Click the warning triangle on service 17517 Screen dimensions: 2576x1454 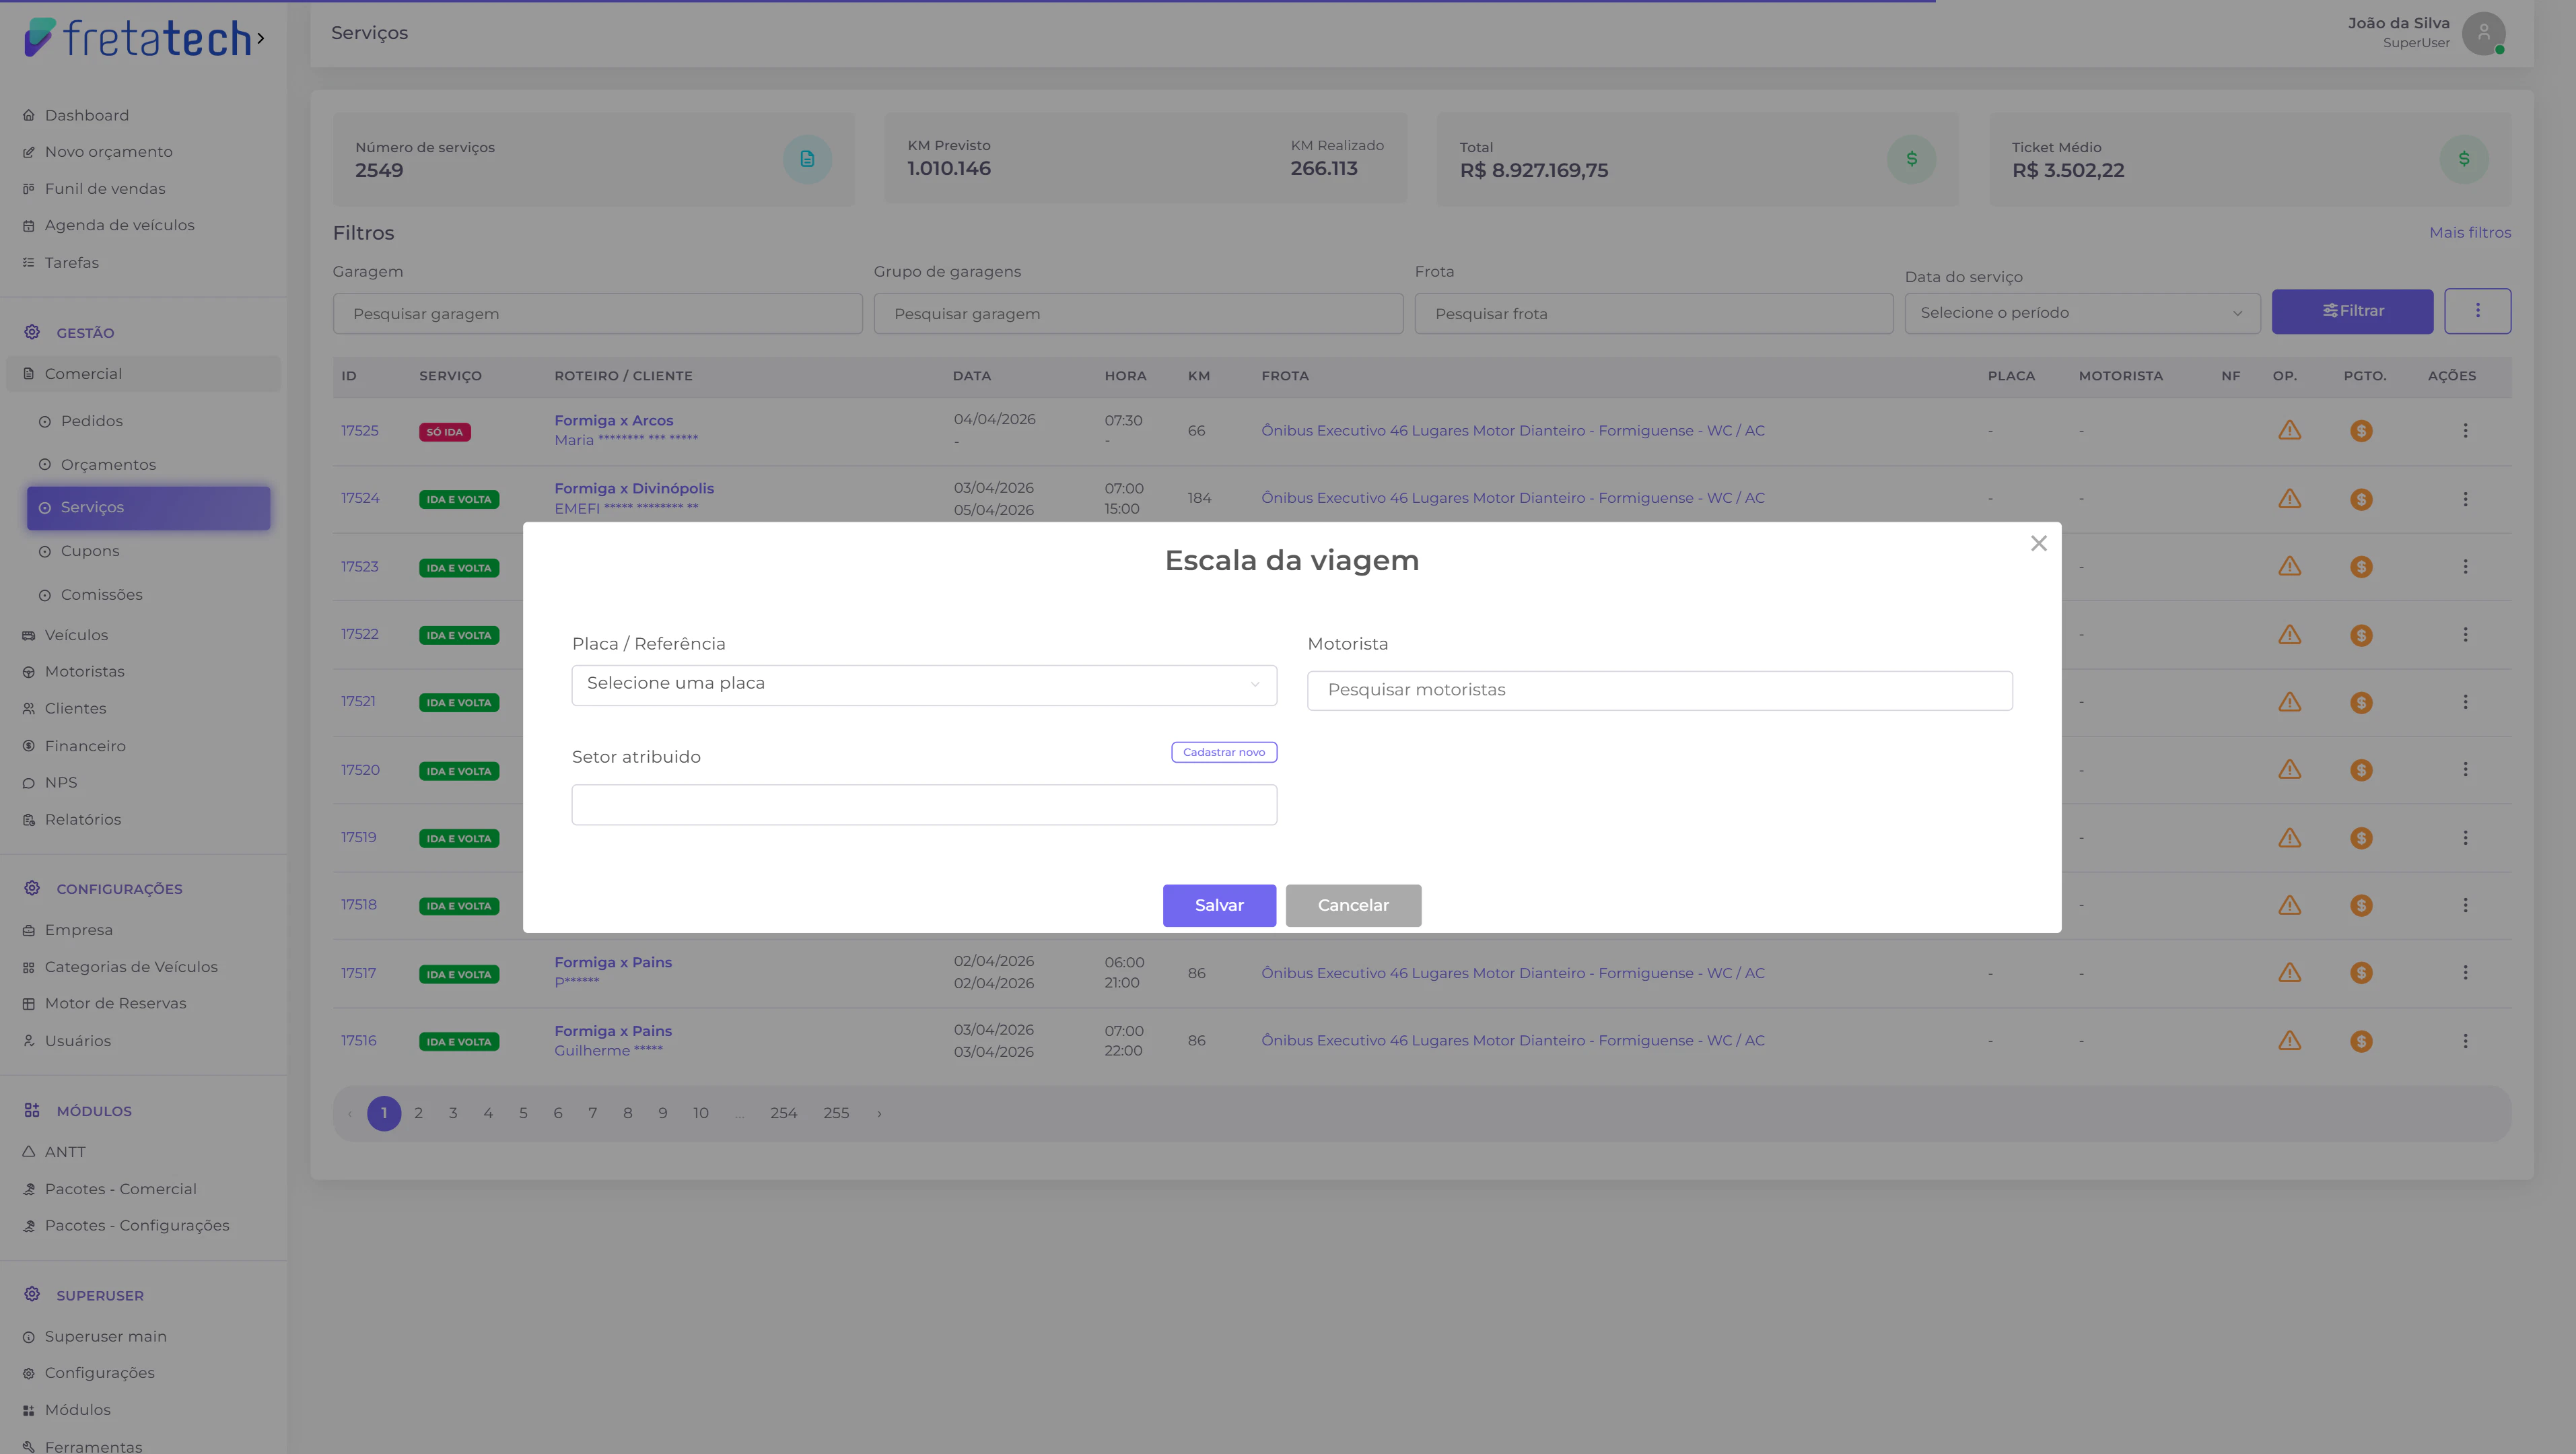[2290, 972]
